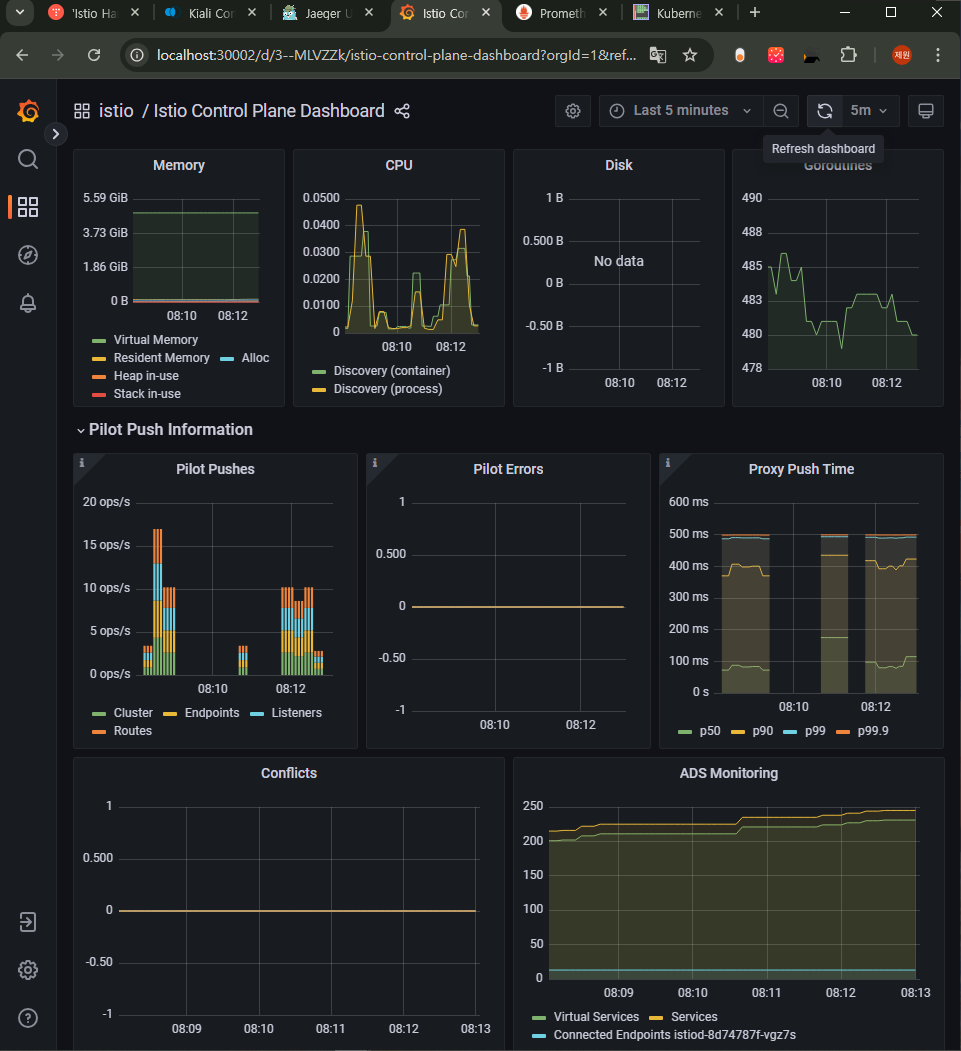Expand the sidebar with arrow button

(x=56, y=134)
